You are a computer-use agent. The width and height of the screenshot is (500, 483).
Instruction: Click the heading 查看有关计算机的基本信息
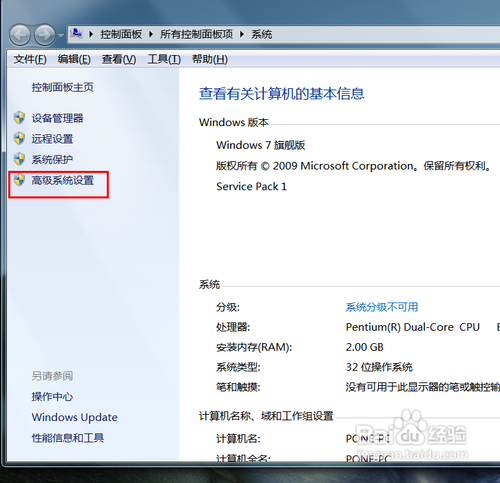point(282,93)
